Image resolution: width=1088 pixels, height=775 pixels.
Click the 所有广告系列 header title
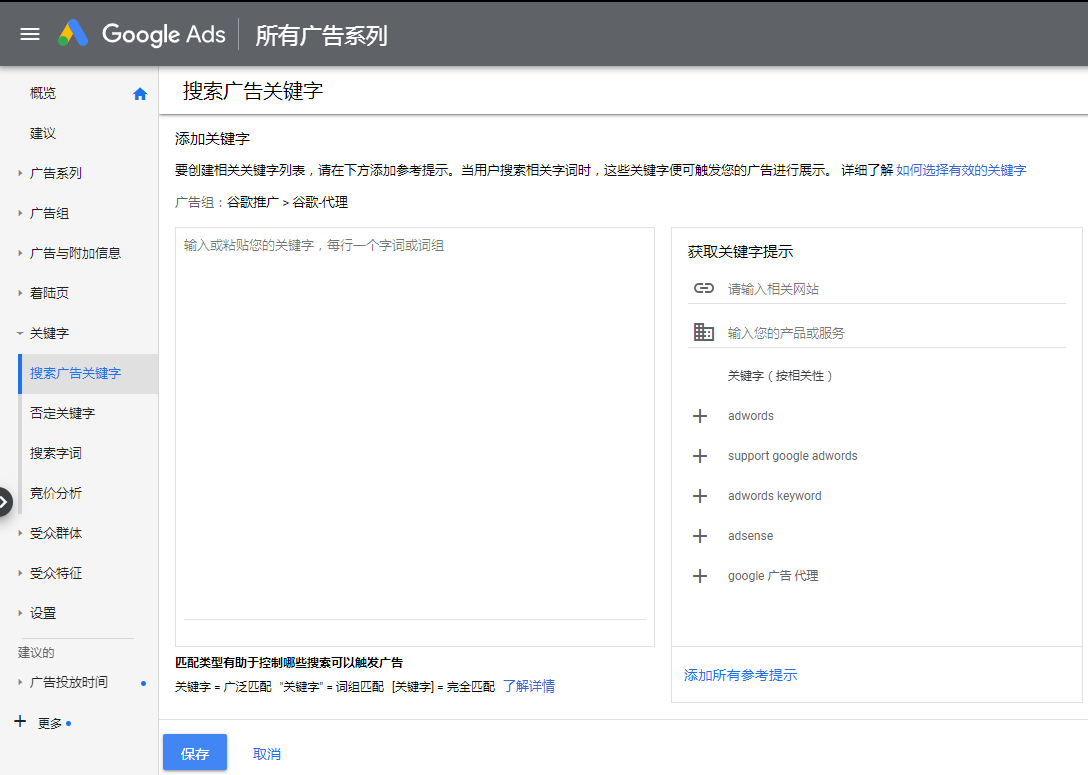pyautogui.click(x=321, y=35)
